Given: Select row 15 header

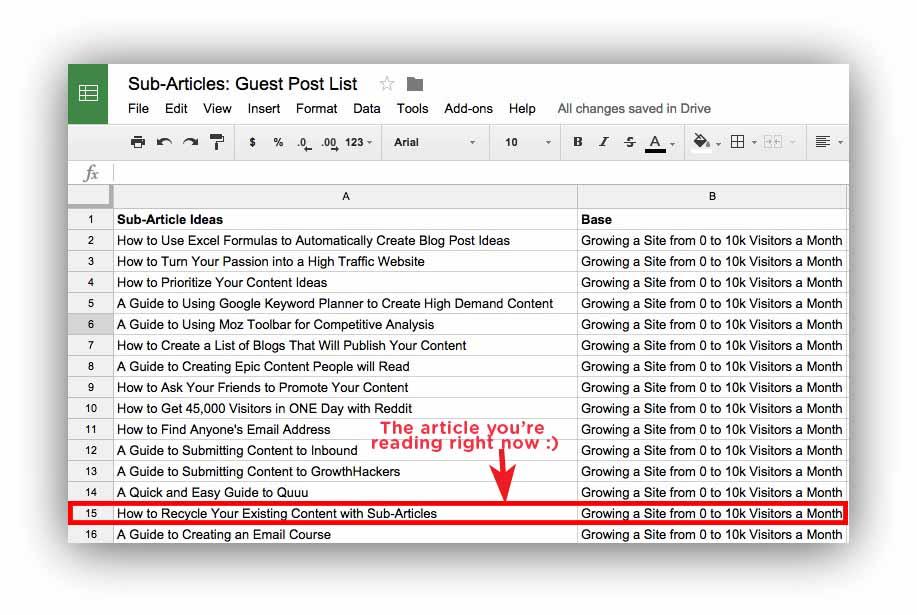Looking at the screenshot, I should click(92, 513).
